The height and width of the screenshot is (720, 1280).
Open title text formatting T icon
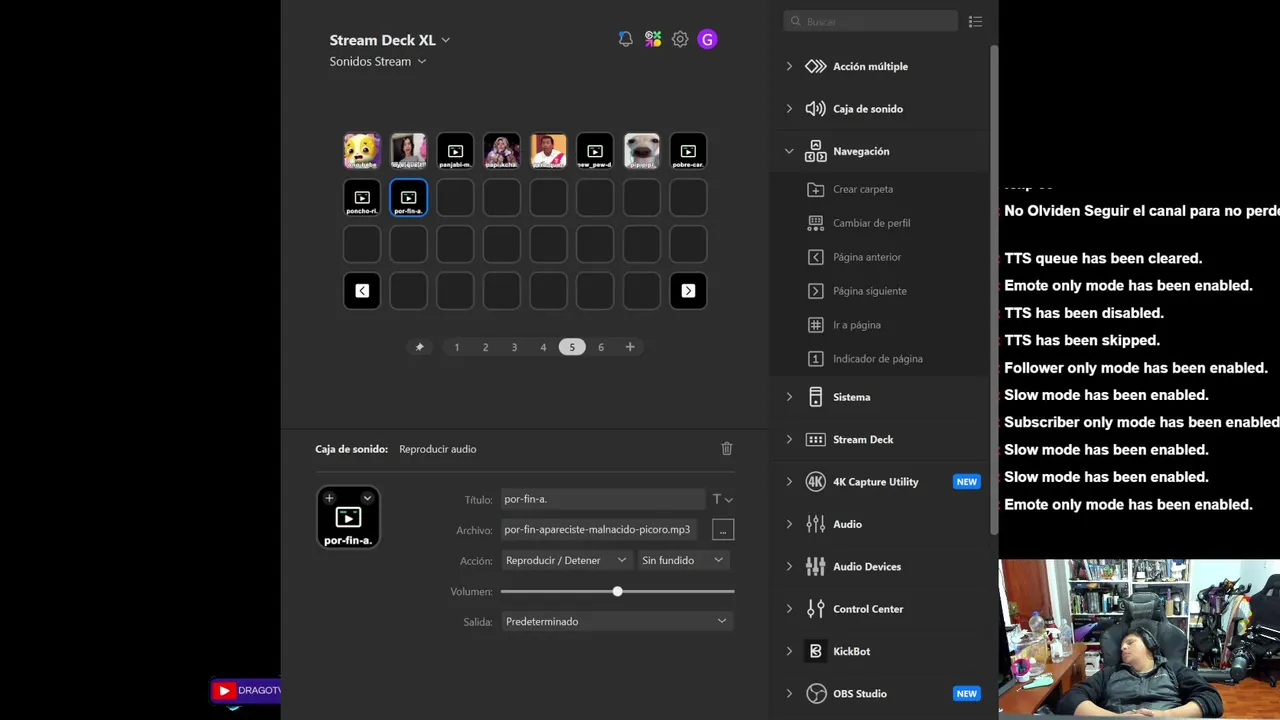coord(722,499)
